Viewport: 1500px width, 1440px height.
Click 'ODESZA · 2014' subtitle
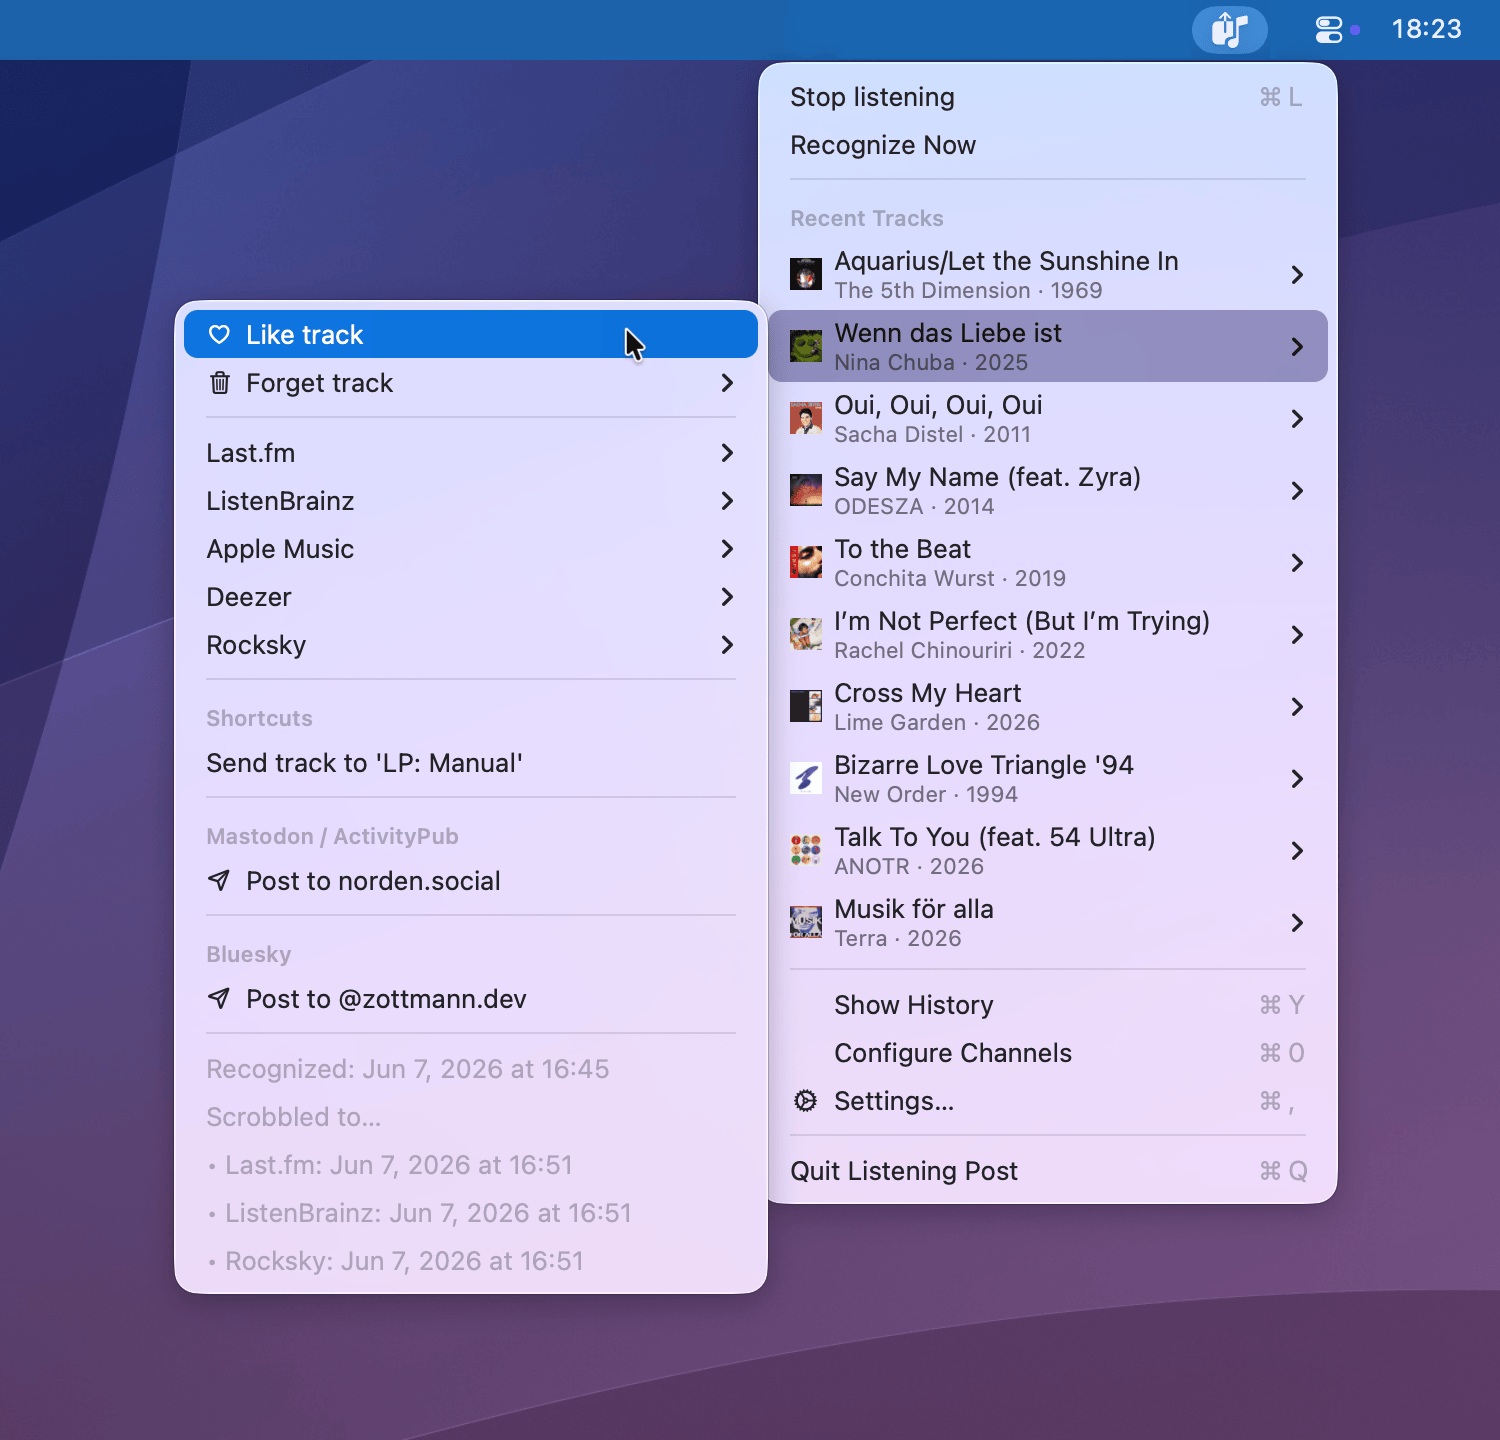tap(914, 507)
